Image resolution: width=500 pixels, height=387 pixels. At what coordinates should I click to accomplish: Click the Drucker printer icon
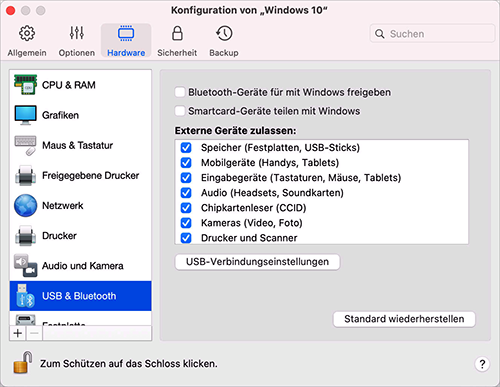pos(25,236)
